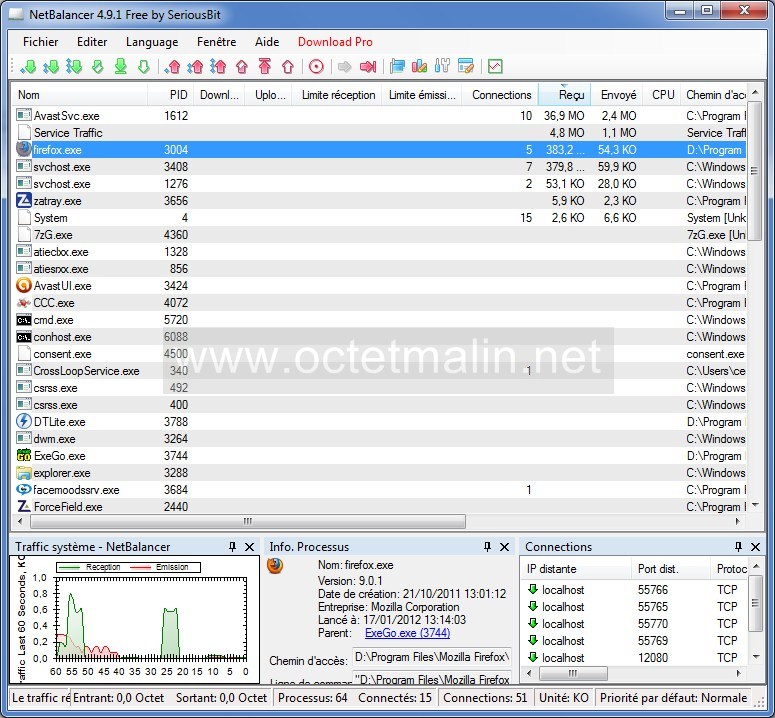
Task: Select the firefox.exe process row
Action: click(x=379, y=150)
